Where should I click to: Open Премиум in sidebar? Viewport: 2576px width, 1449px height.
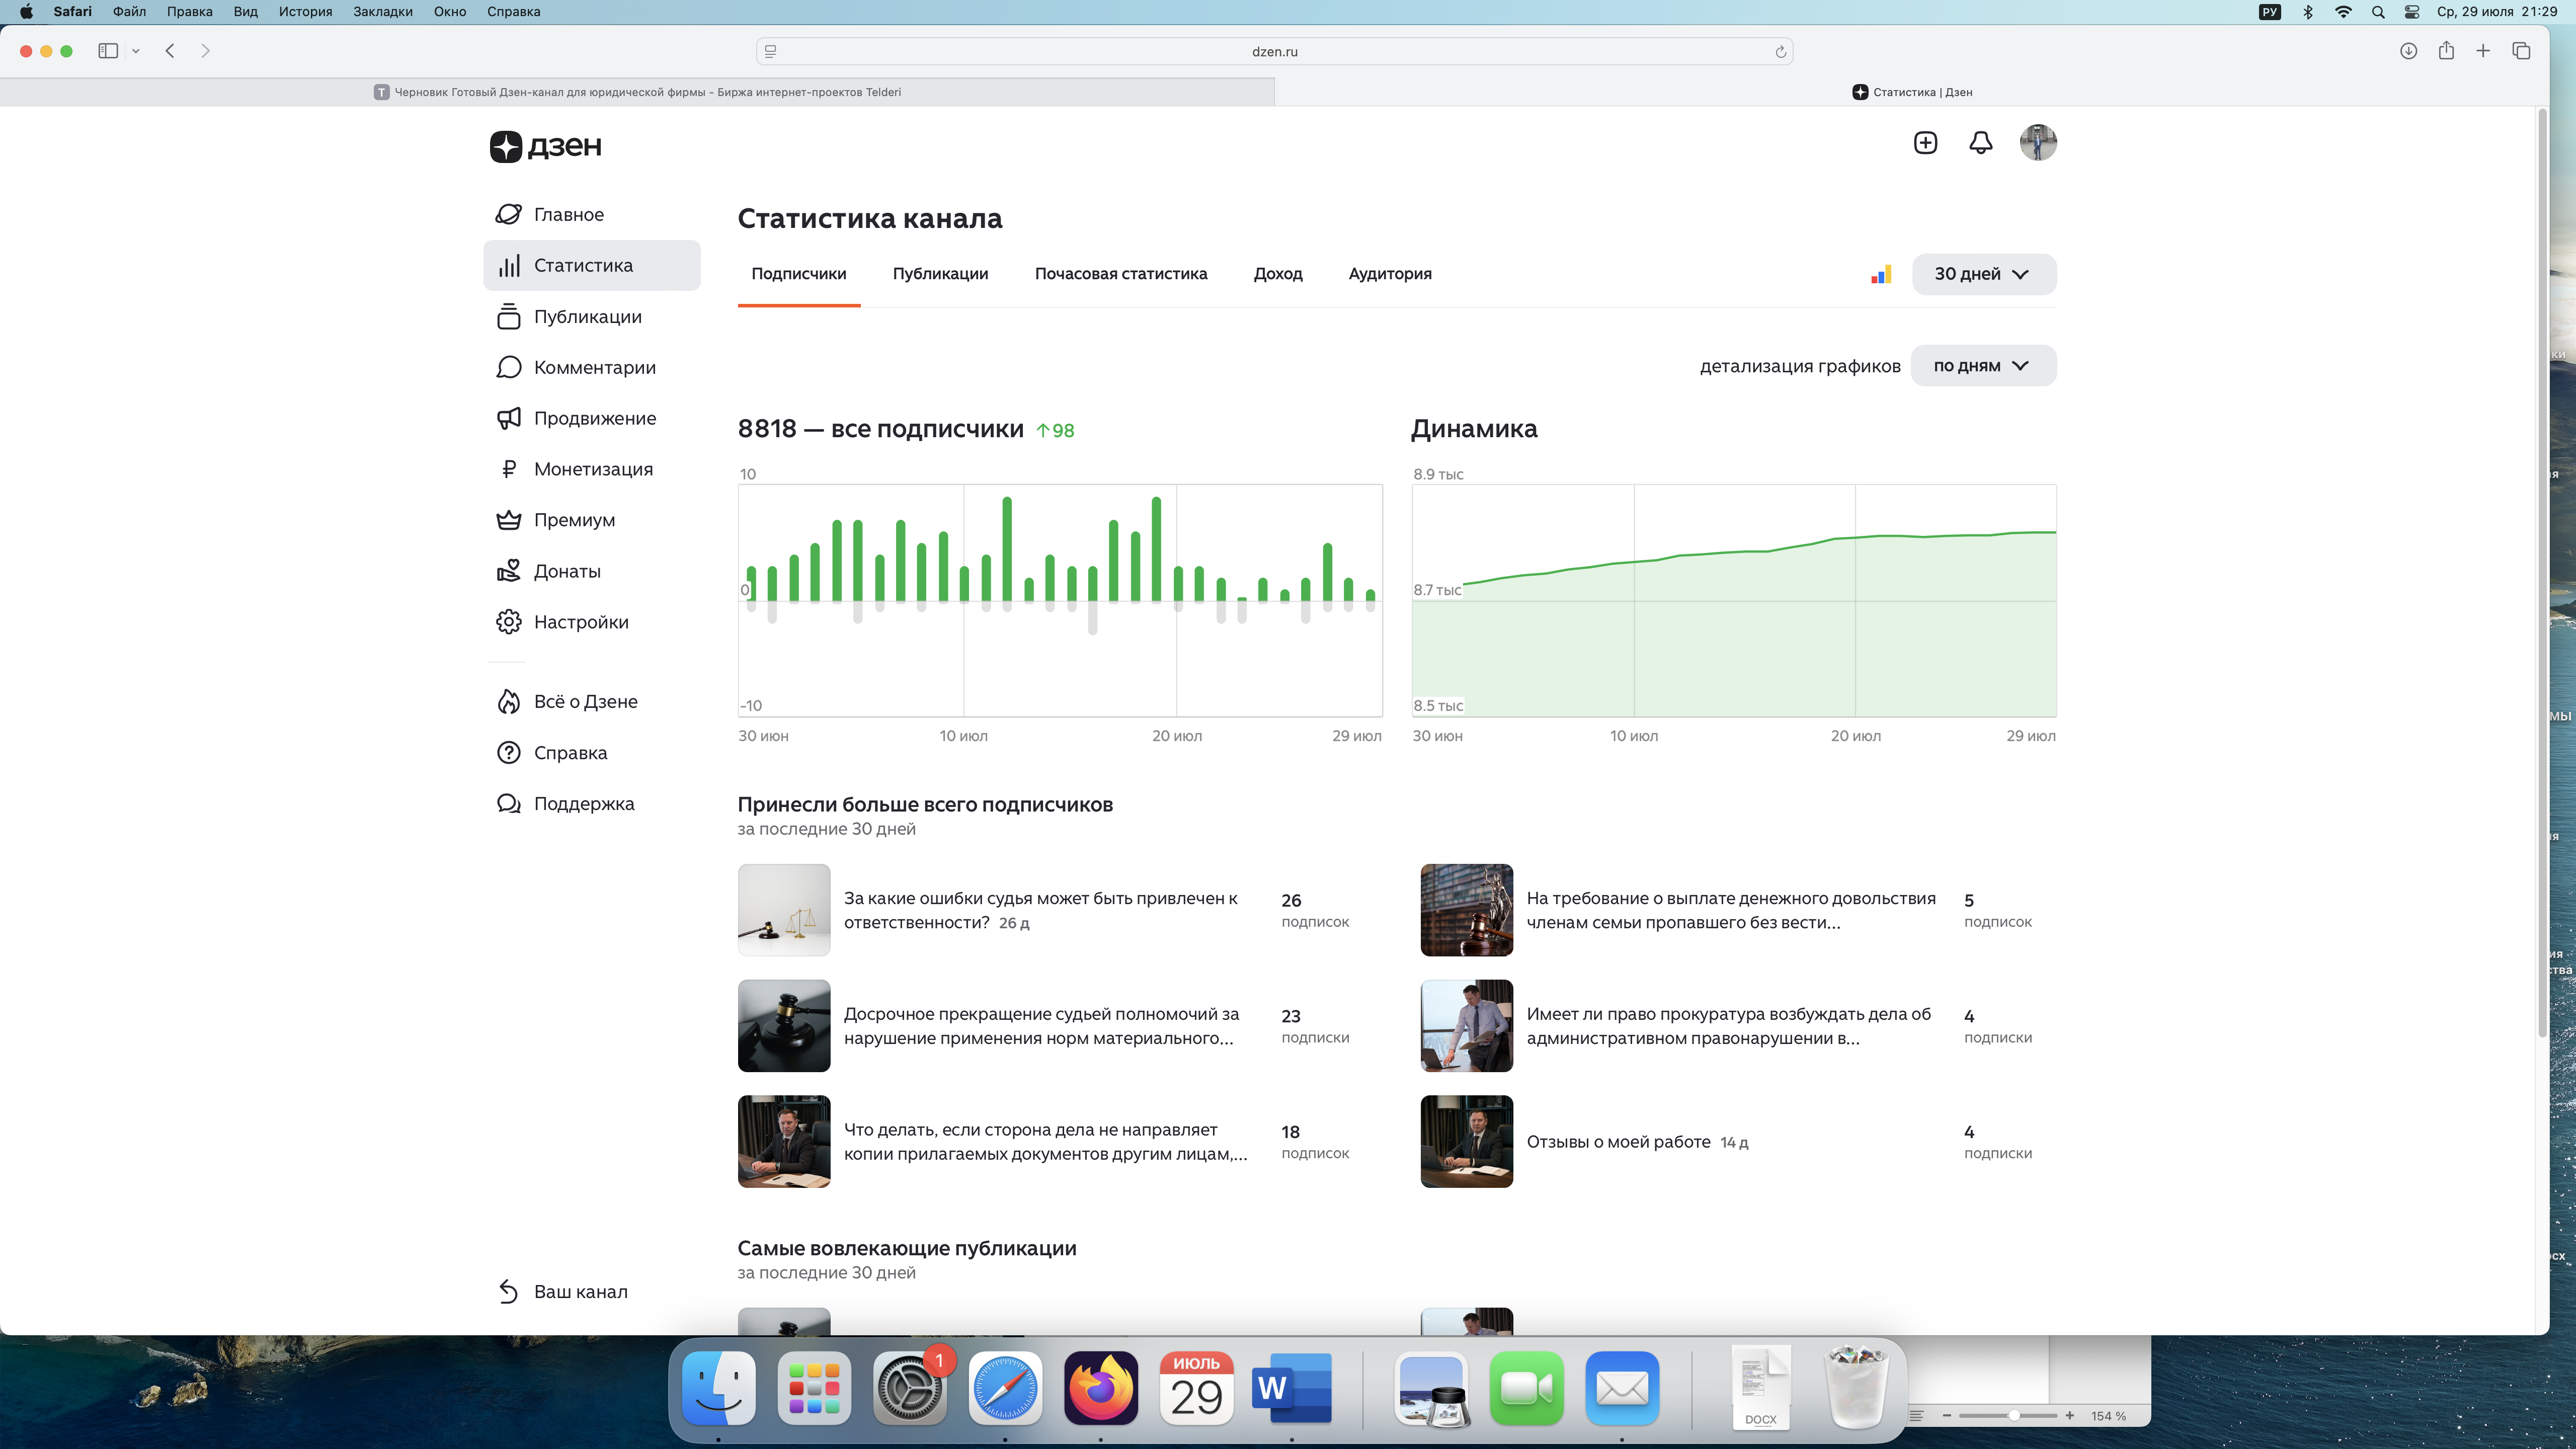[x=592, y=520]
